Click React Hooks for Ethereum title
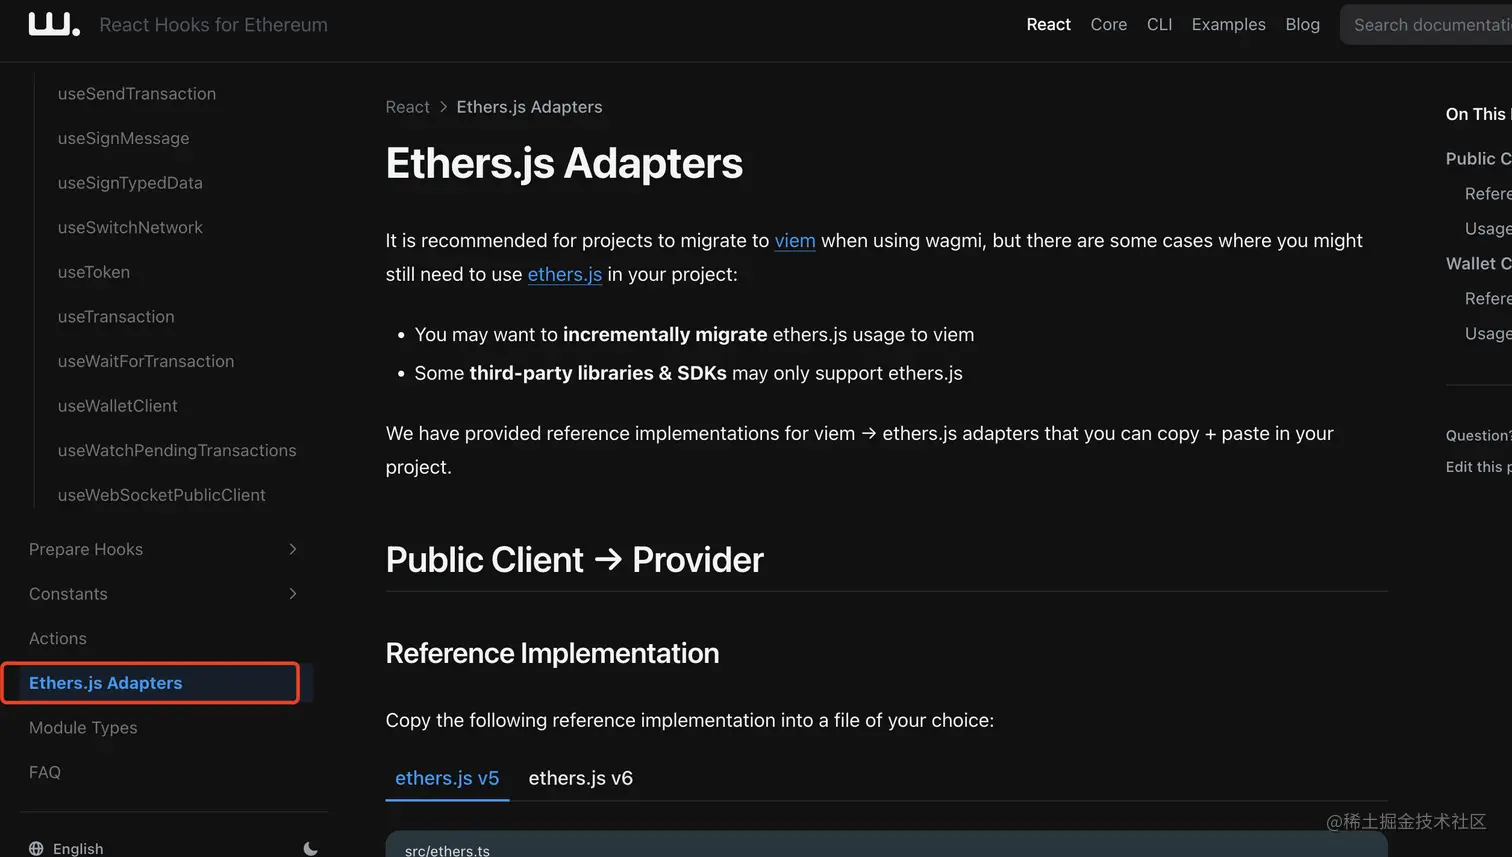Image resolution: width=1512 pixels, height=857 pixels. tap(213, 25)
